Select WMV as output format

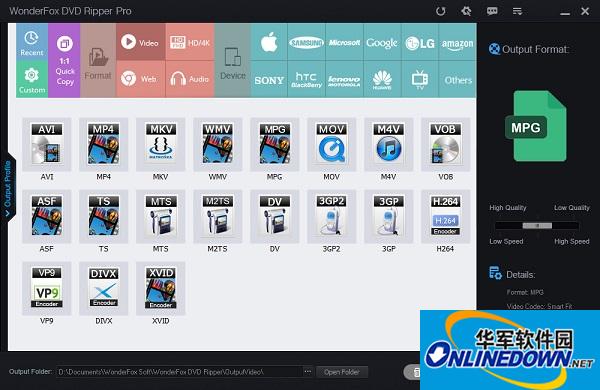pyautogui.click(x=218, y=144)
